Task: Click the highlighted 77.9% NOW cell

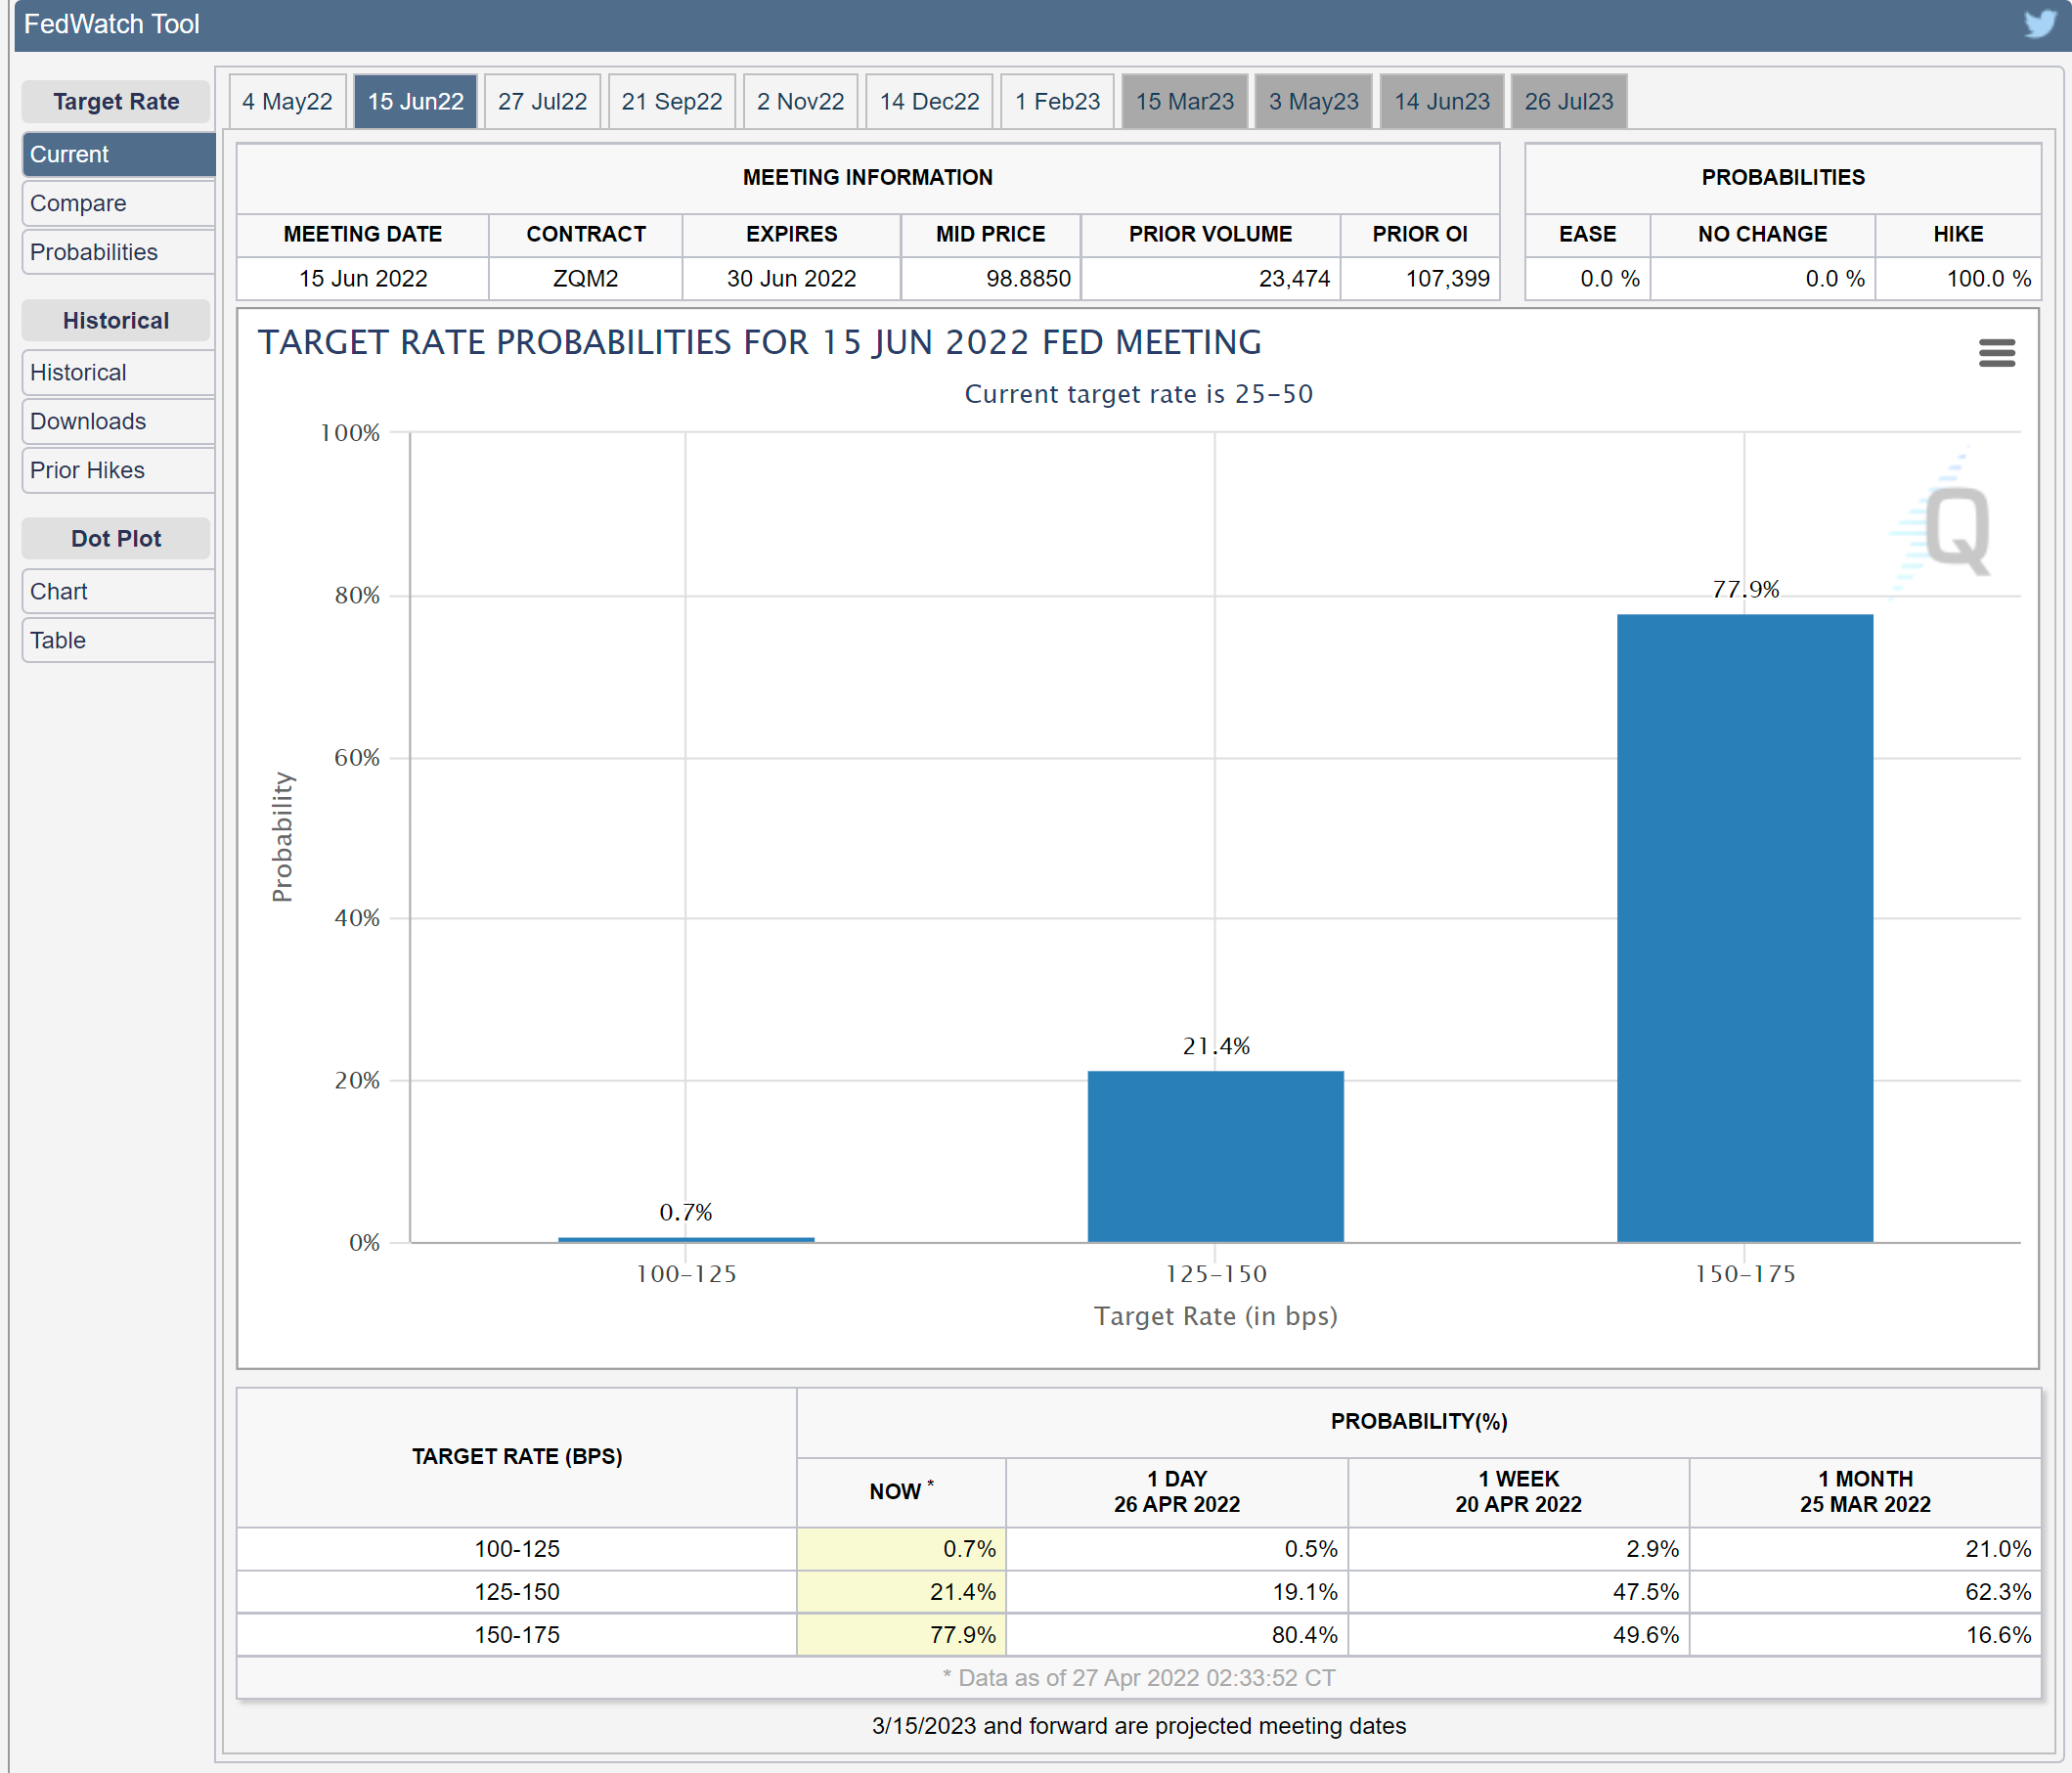Action: tap(901, 1634)
